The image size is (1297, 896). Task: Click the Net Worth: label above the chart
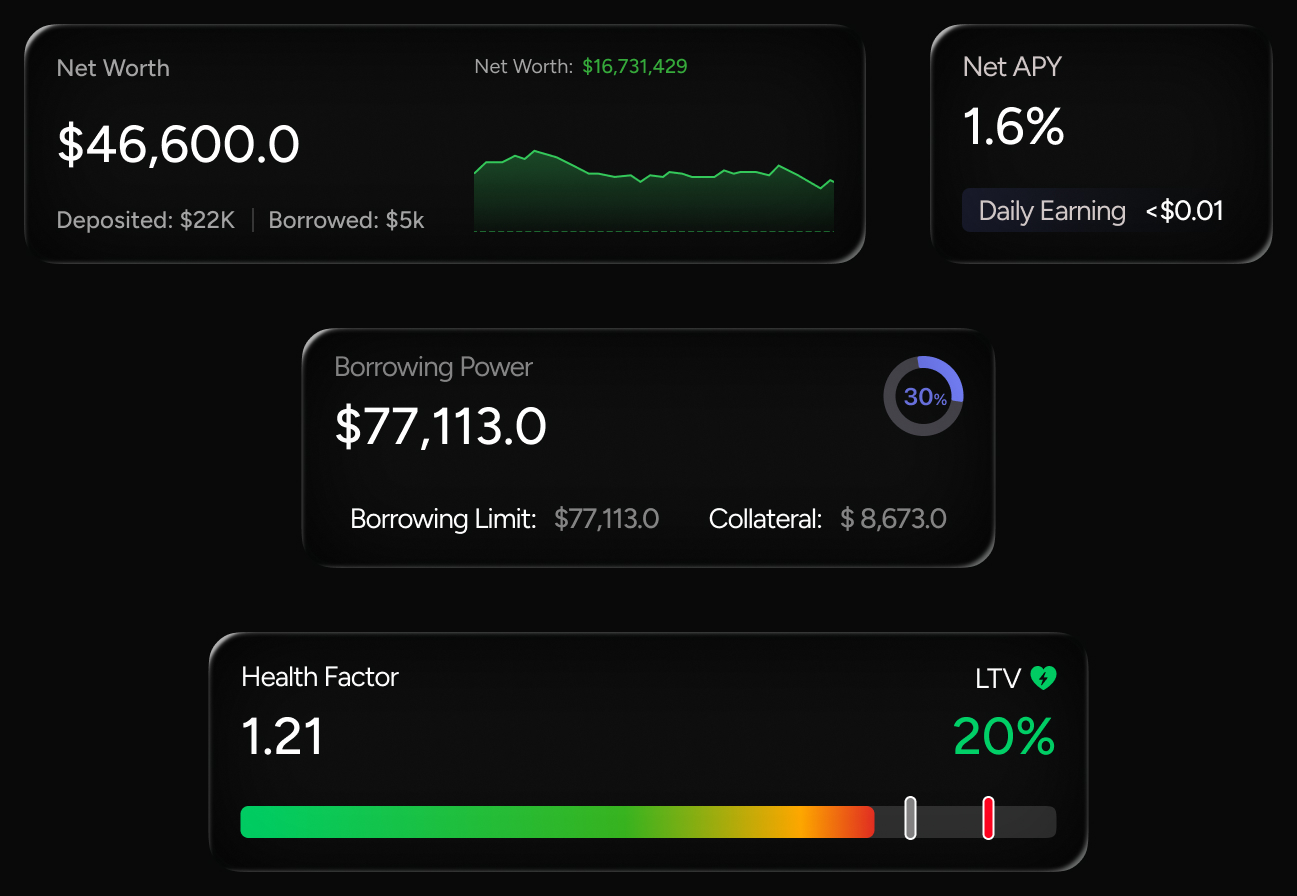pos(524,67)
